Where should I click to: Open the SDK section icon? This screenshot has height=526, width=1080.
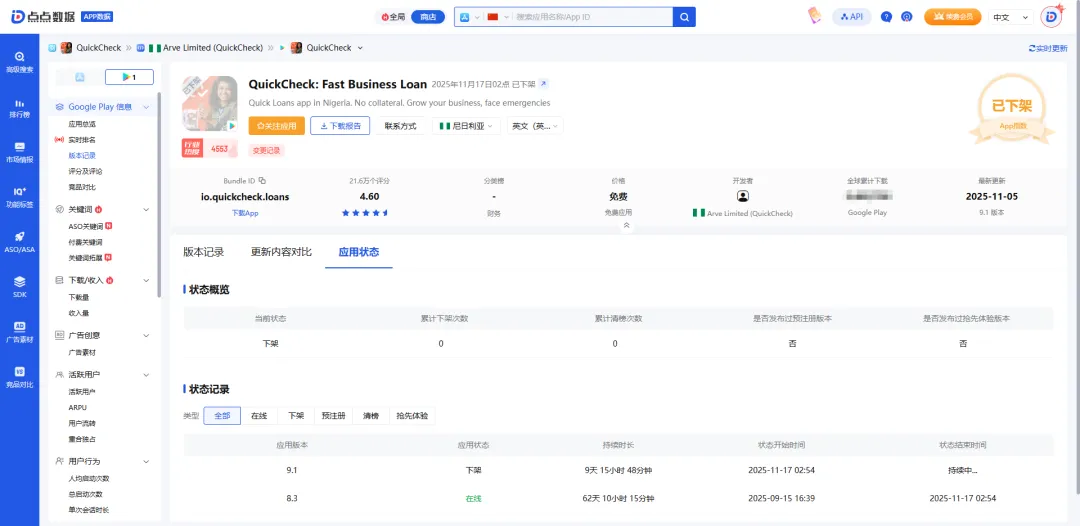point(19,286)
